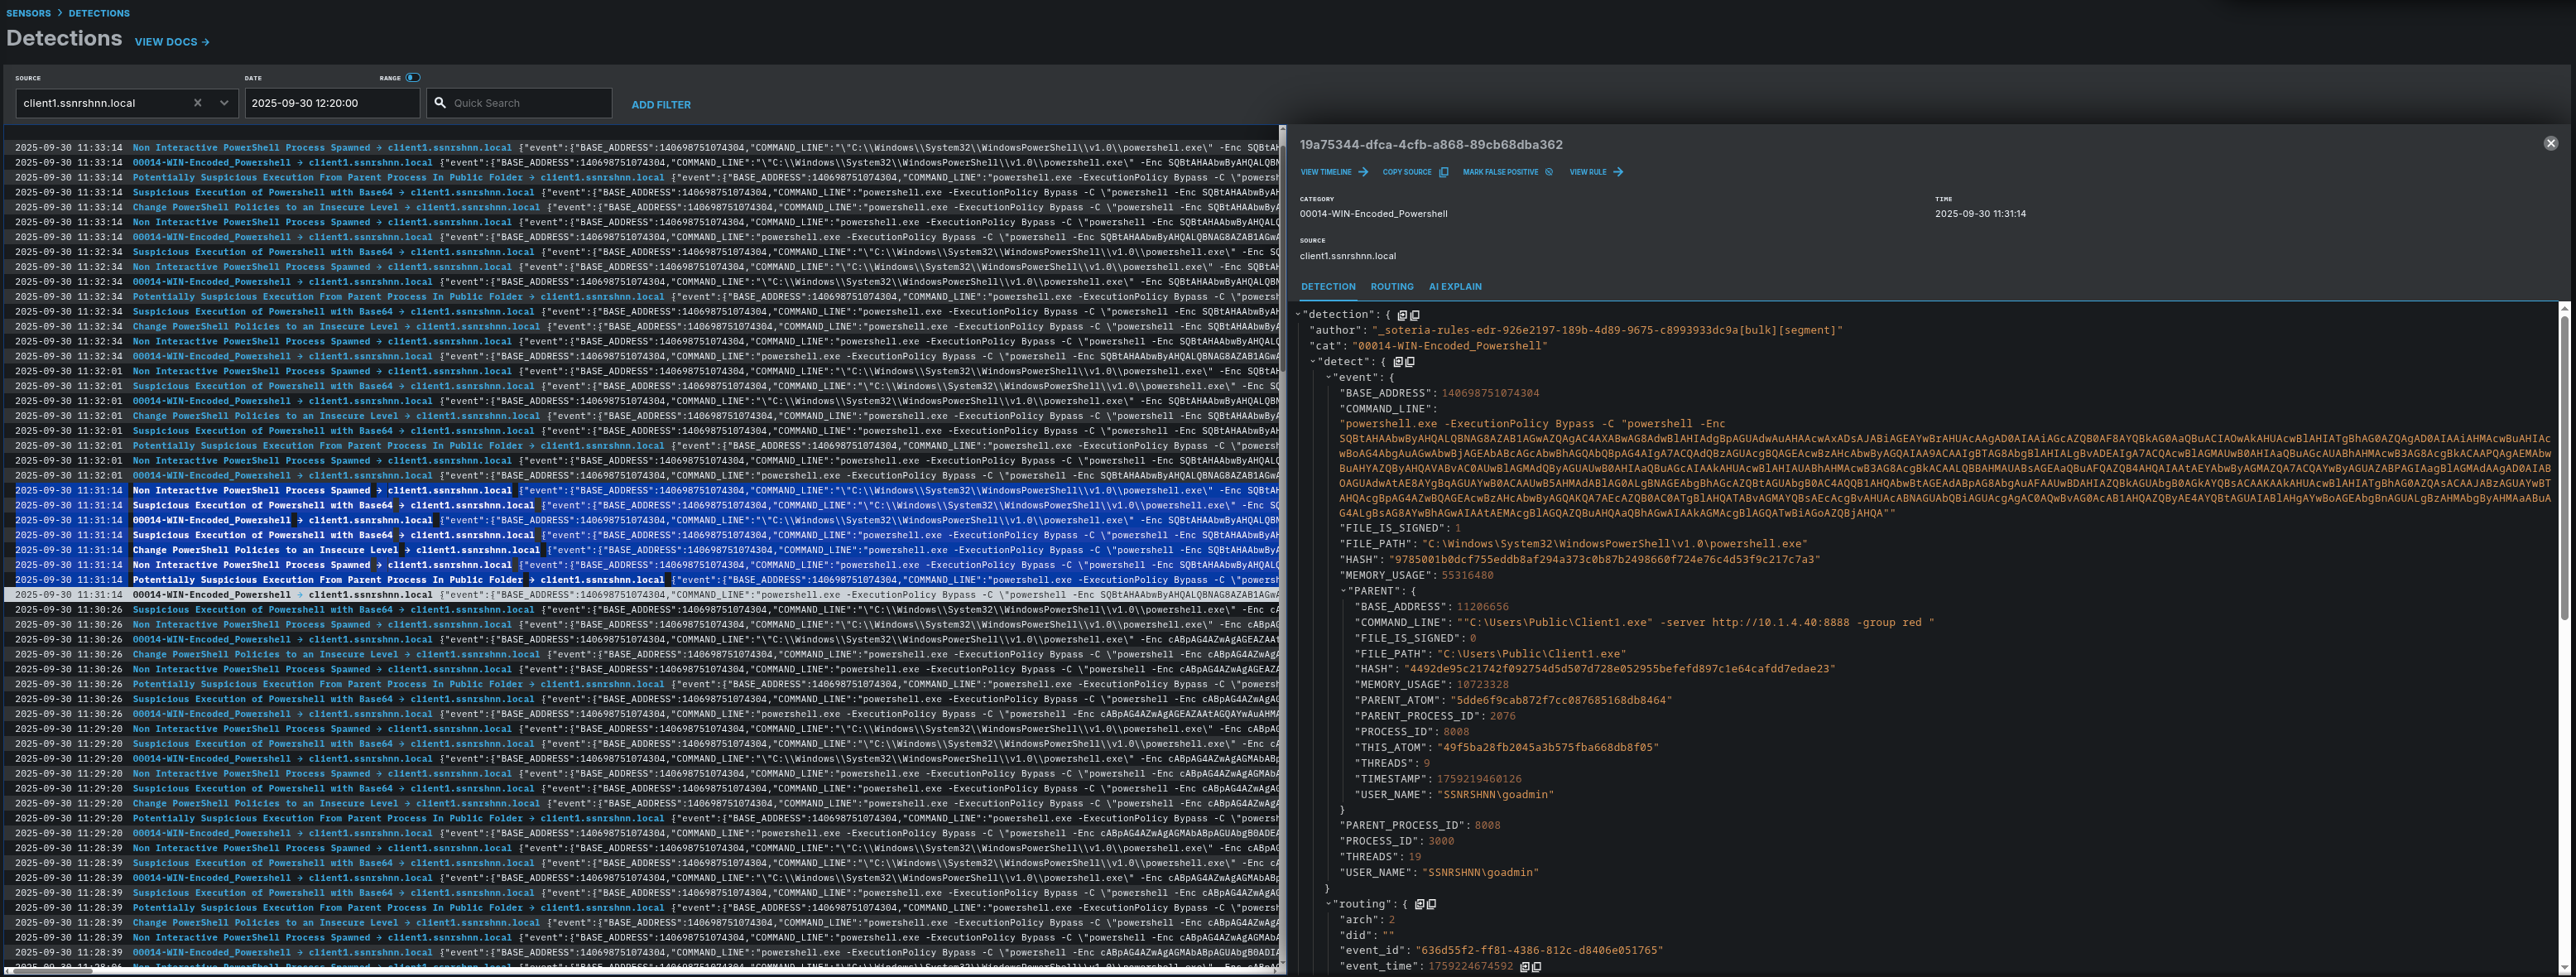Collapse the "PARENT" JSON node
The image size is (2576, 977).
[x=1343, y=591]
